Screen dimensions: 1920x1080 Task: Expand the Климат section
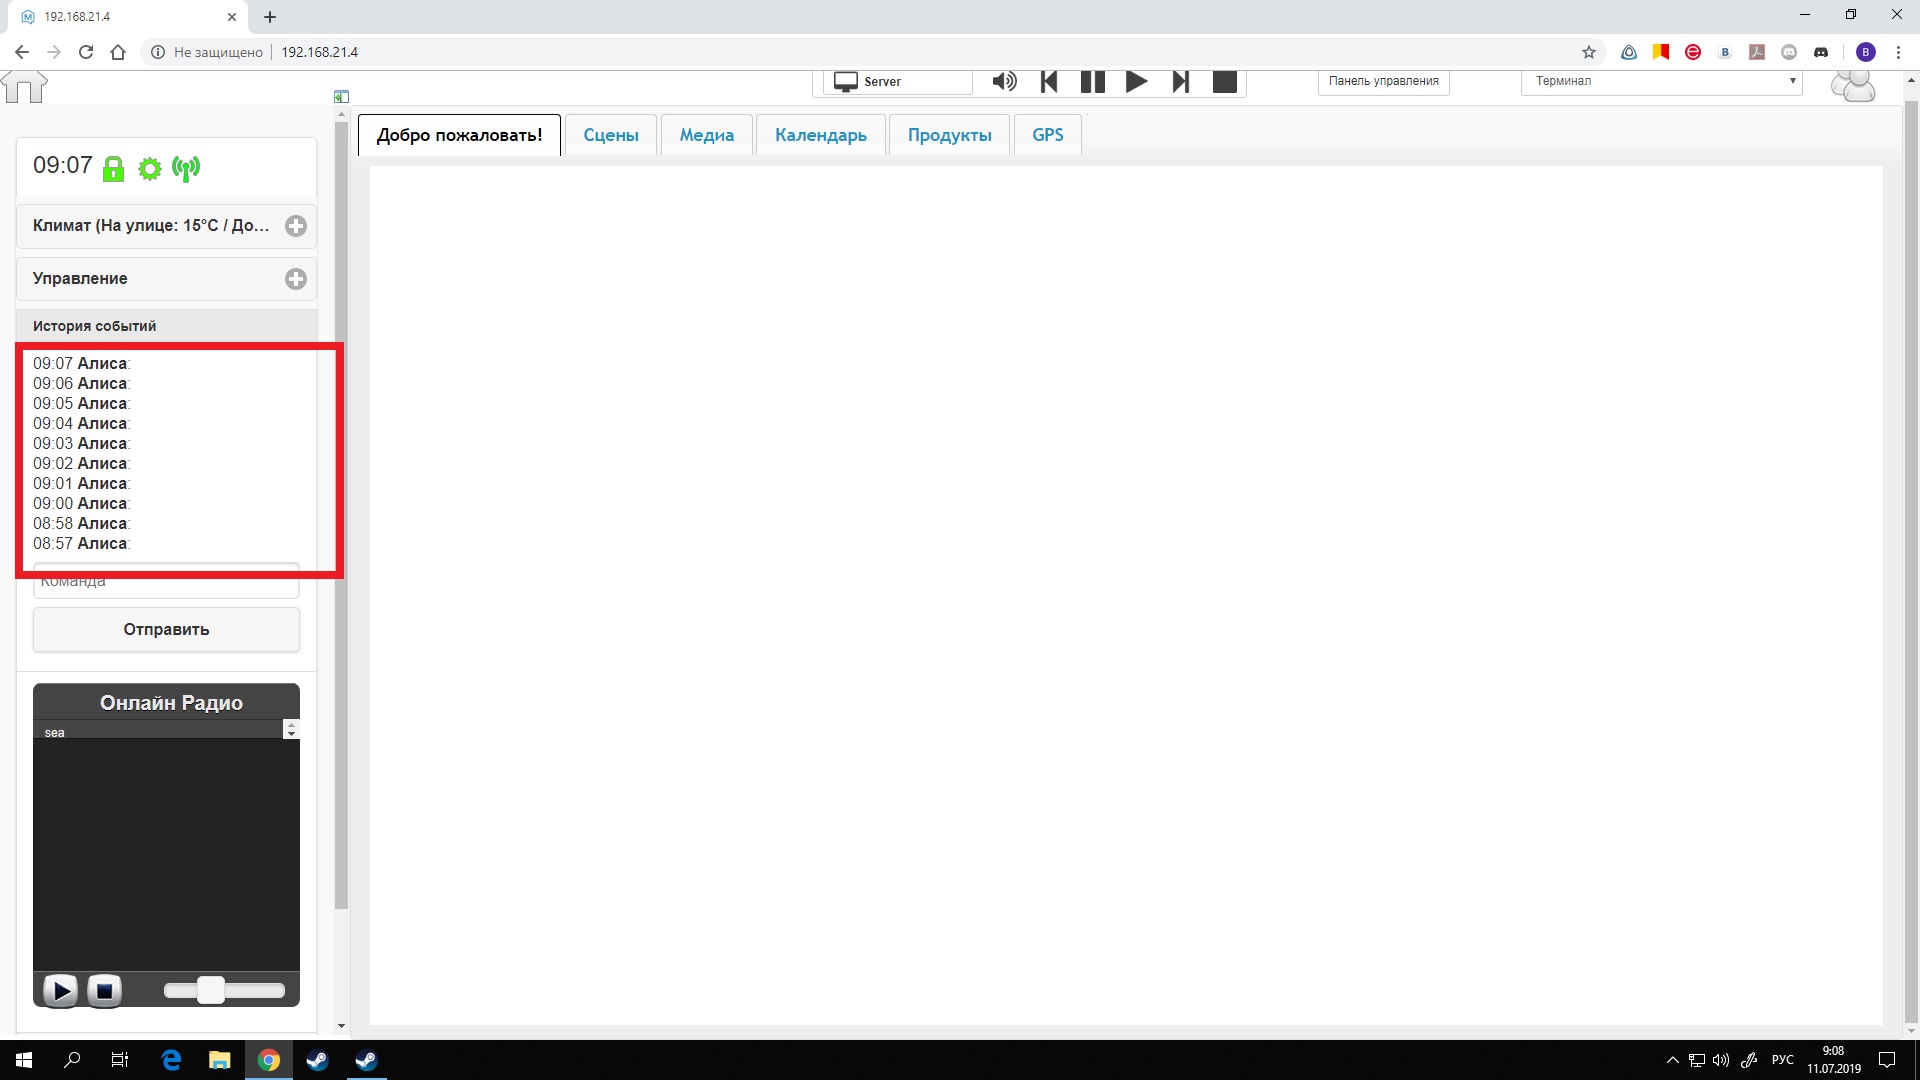tap(296, 226)
